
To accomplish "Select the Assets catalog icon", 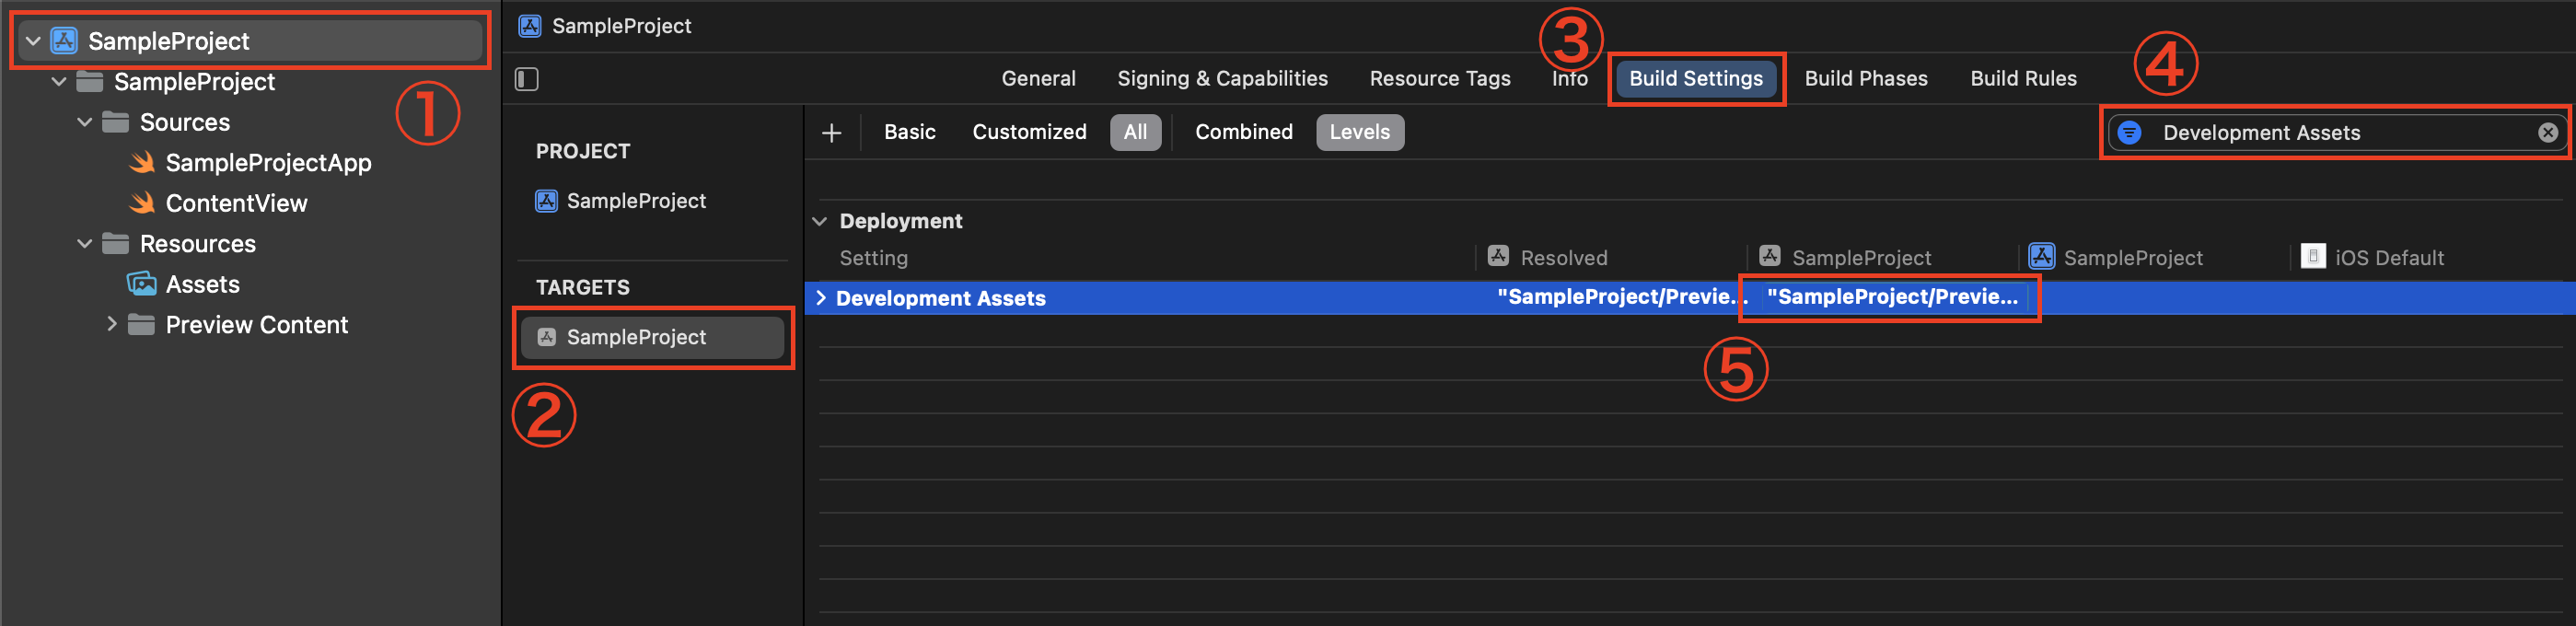I will 142,284.
